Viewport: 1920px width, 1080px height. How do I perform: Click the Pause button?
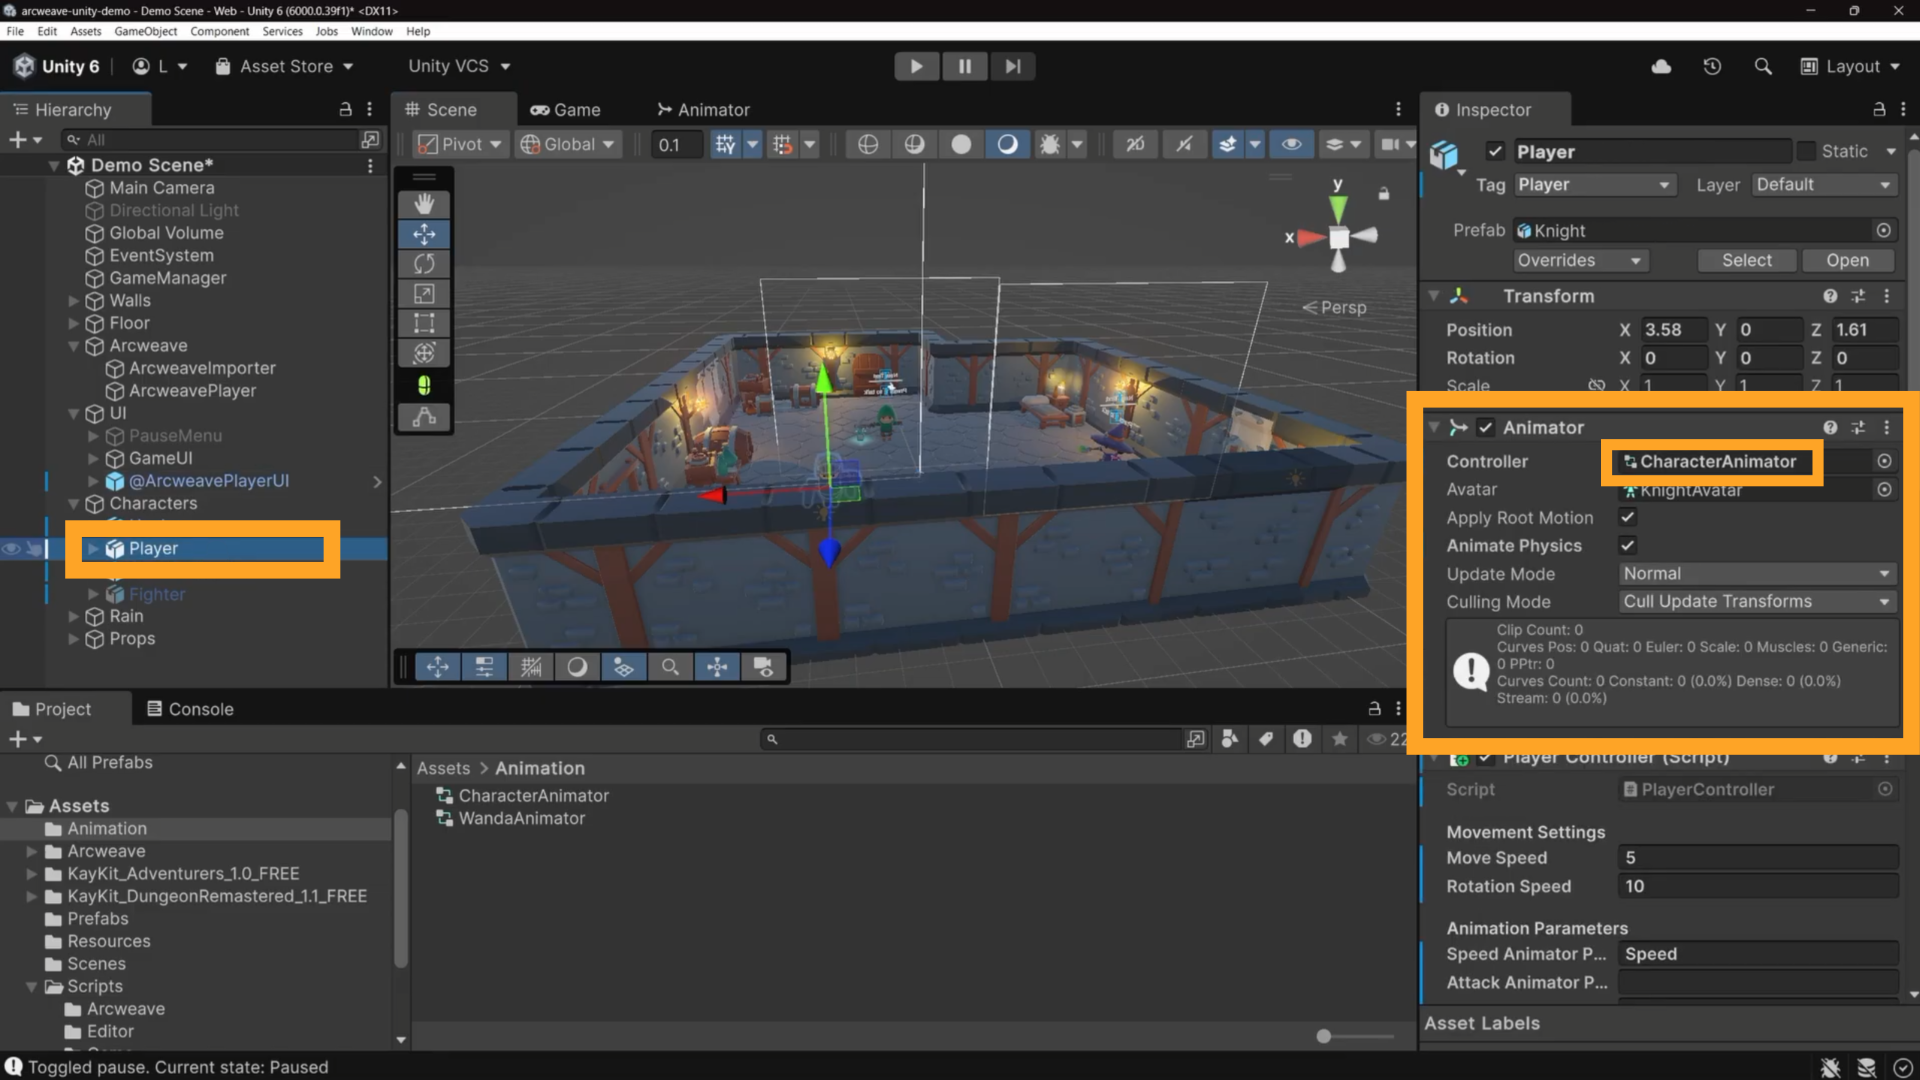tap(965, 66)
